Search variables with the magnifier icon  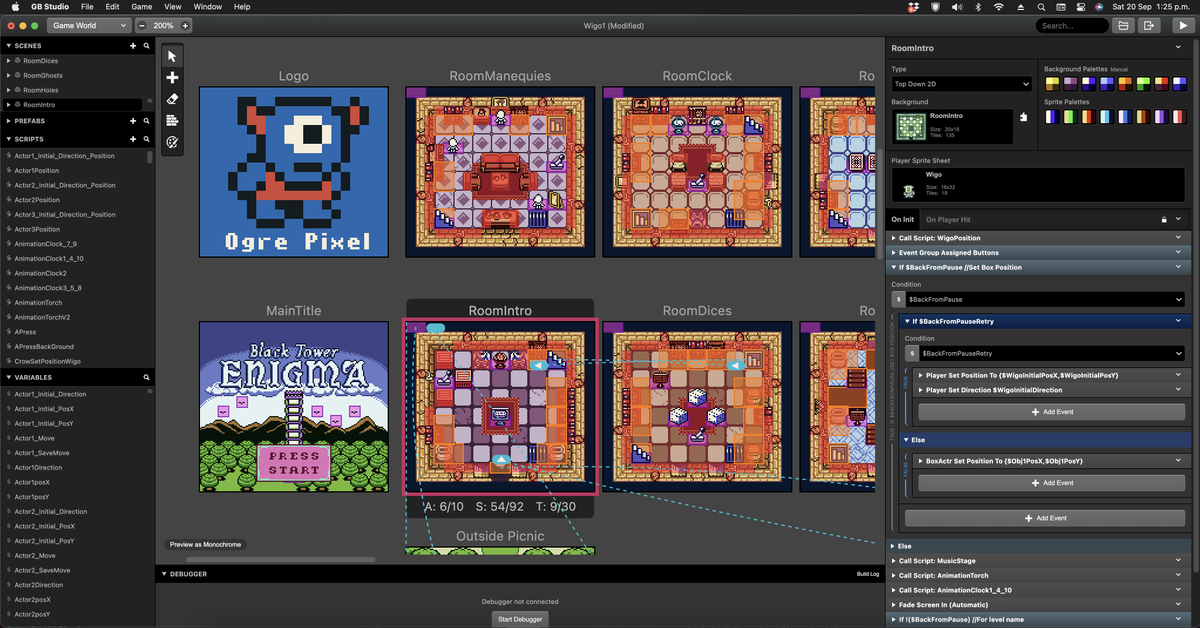click(x=147, y=378)
